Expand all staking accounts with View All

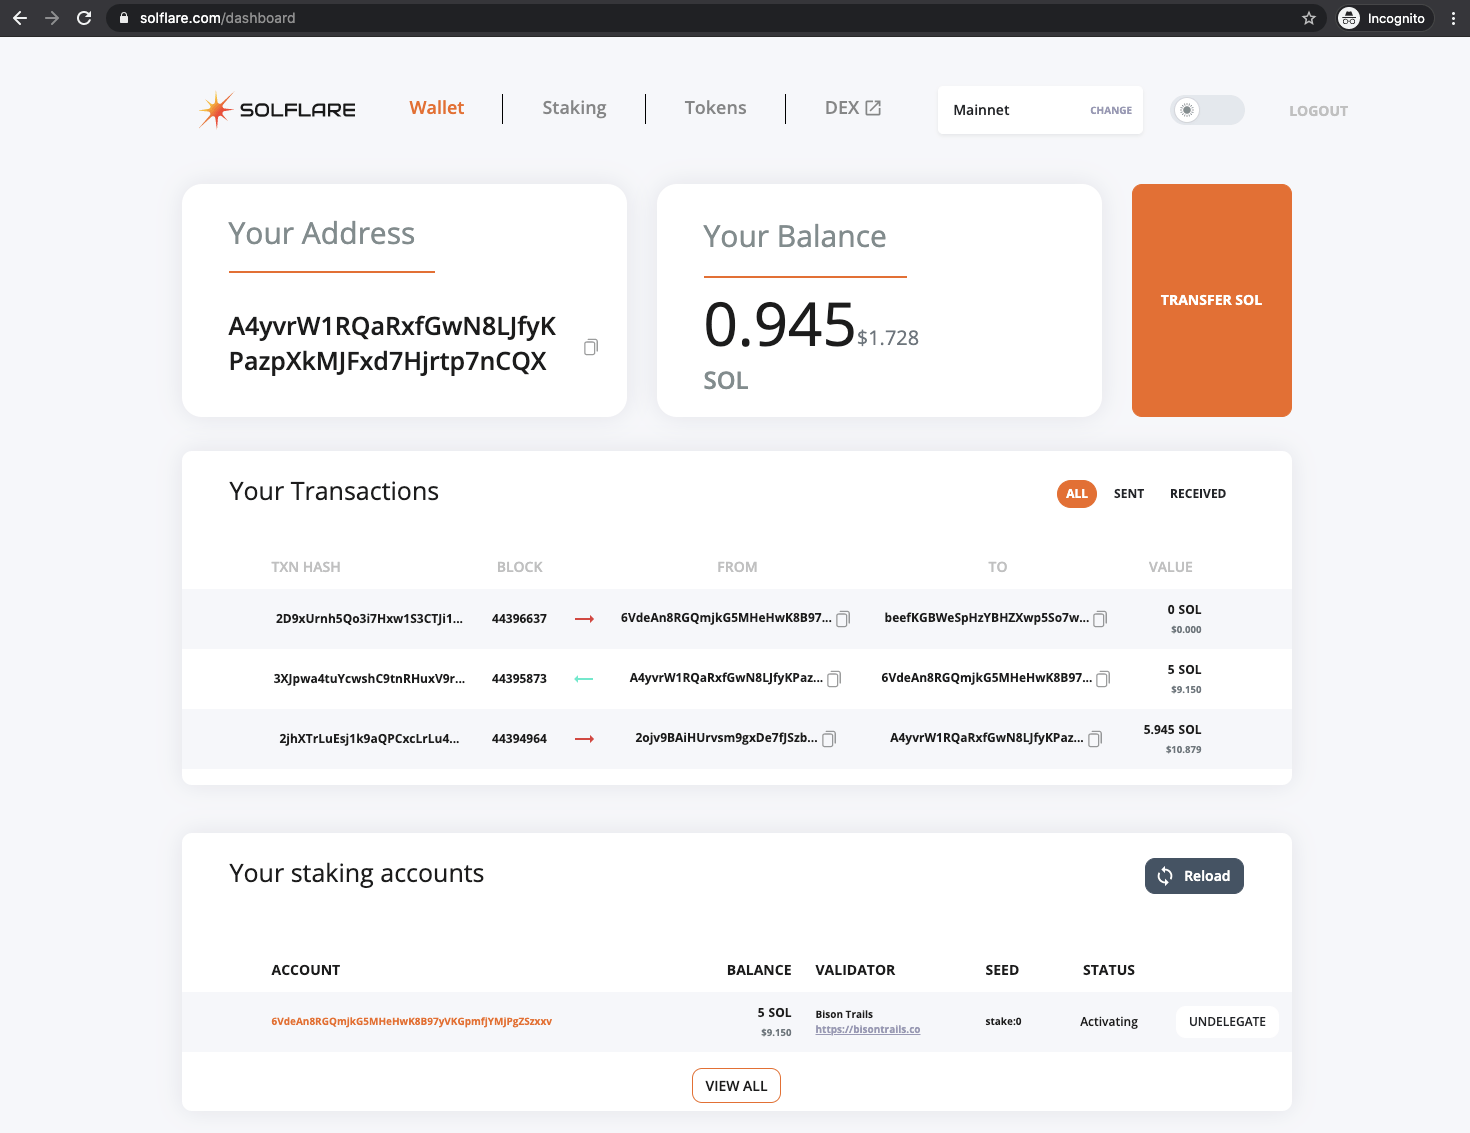(x=736, y=1086)
